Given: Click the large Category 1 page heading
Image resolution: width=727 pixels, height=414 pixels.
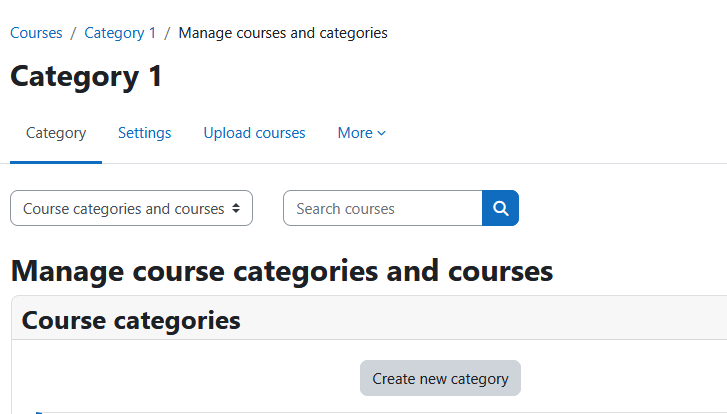Looking at the screenshot, I should coord(86,76).
